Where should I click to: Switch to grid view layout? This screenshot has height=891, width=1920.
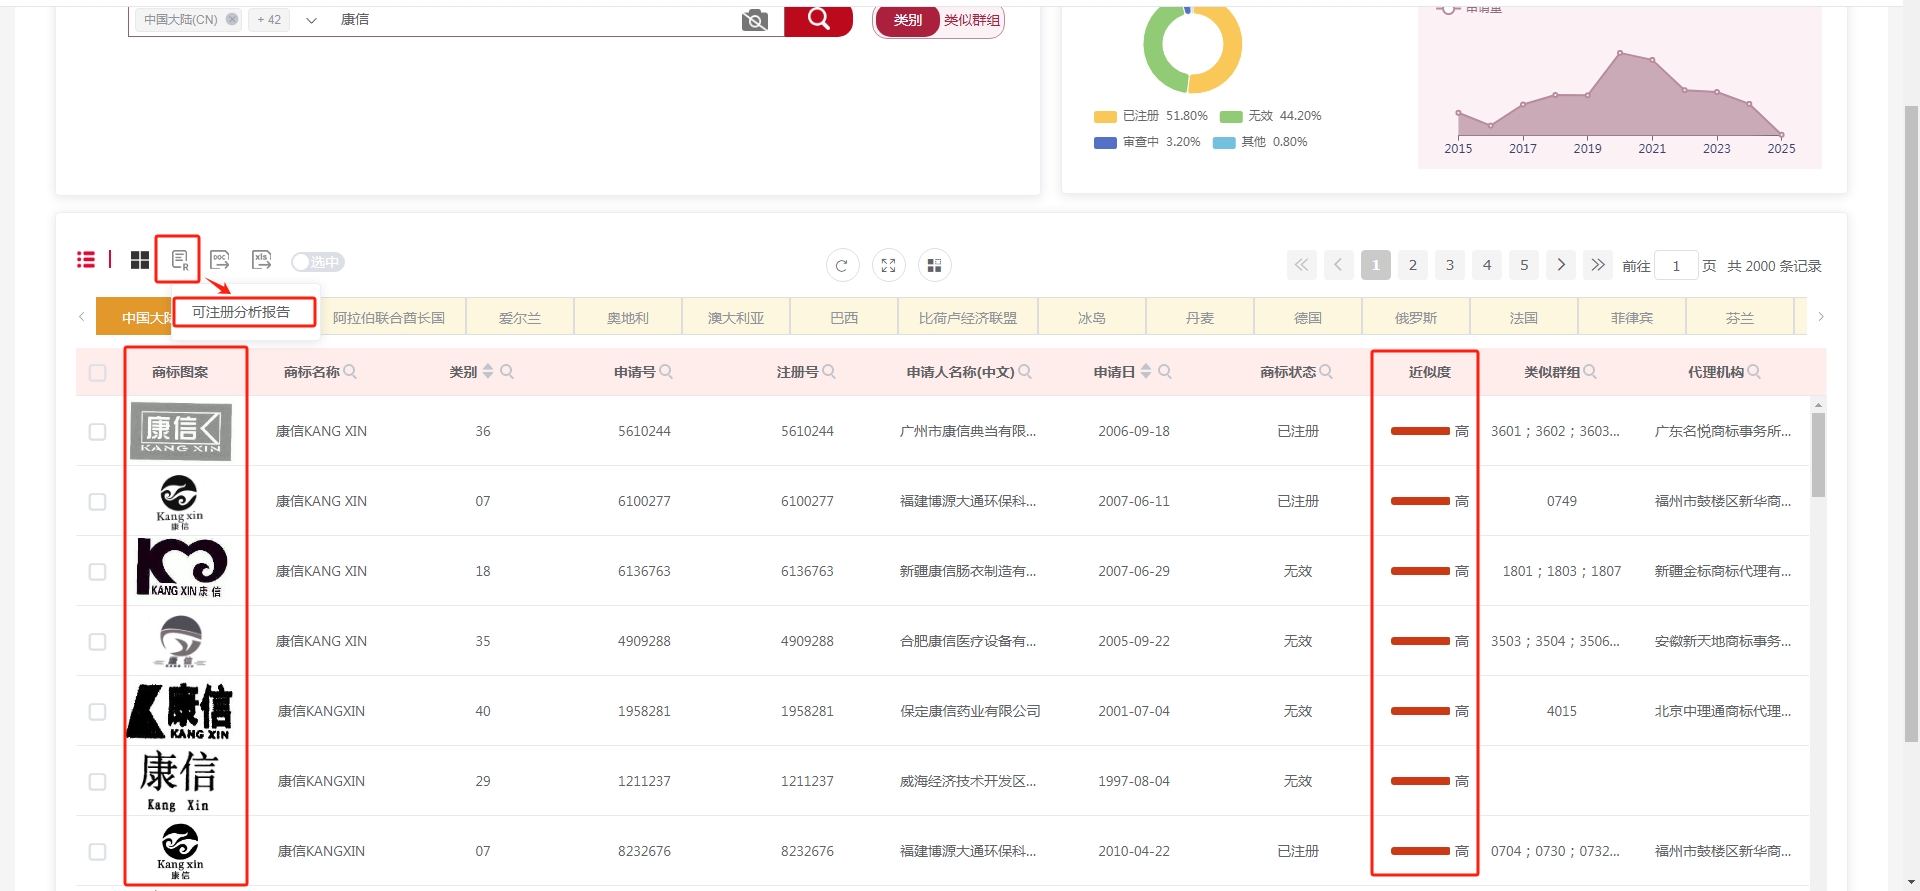[x=140, y=260]
